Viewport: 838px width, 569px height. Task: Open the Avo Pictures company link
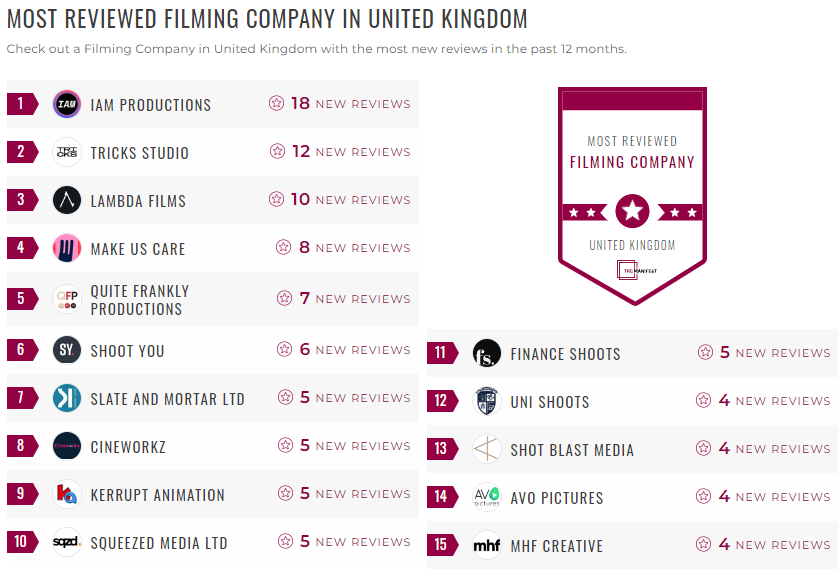(x=557, y=498)
